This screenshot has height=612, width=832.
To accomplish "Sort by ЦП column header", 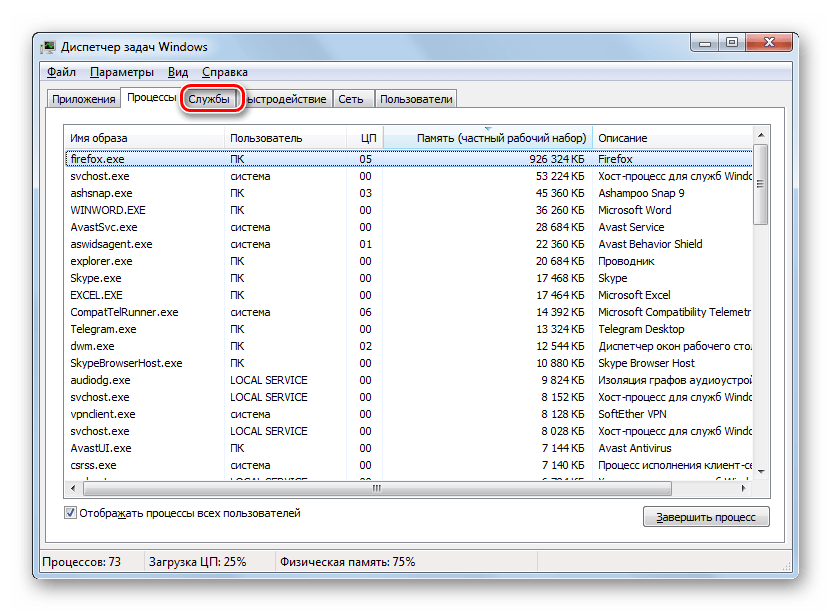I will (365, 138).
